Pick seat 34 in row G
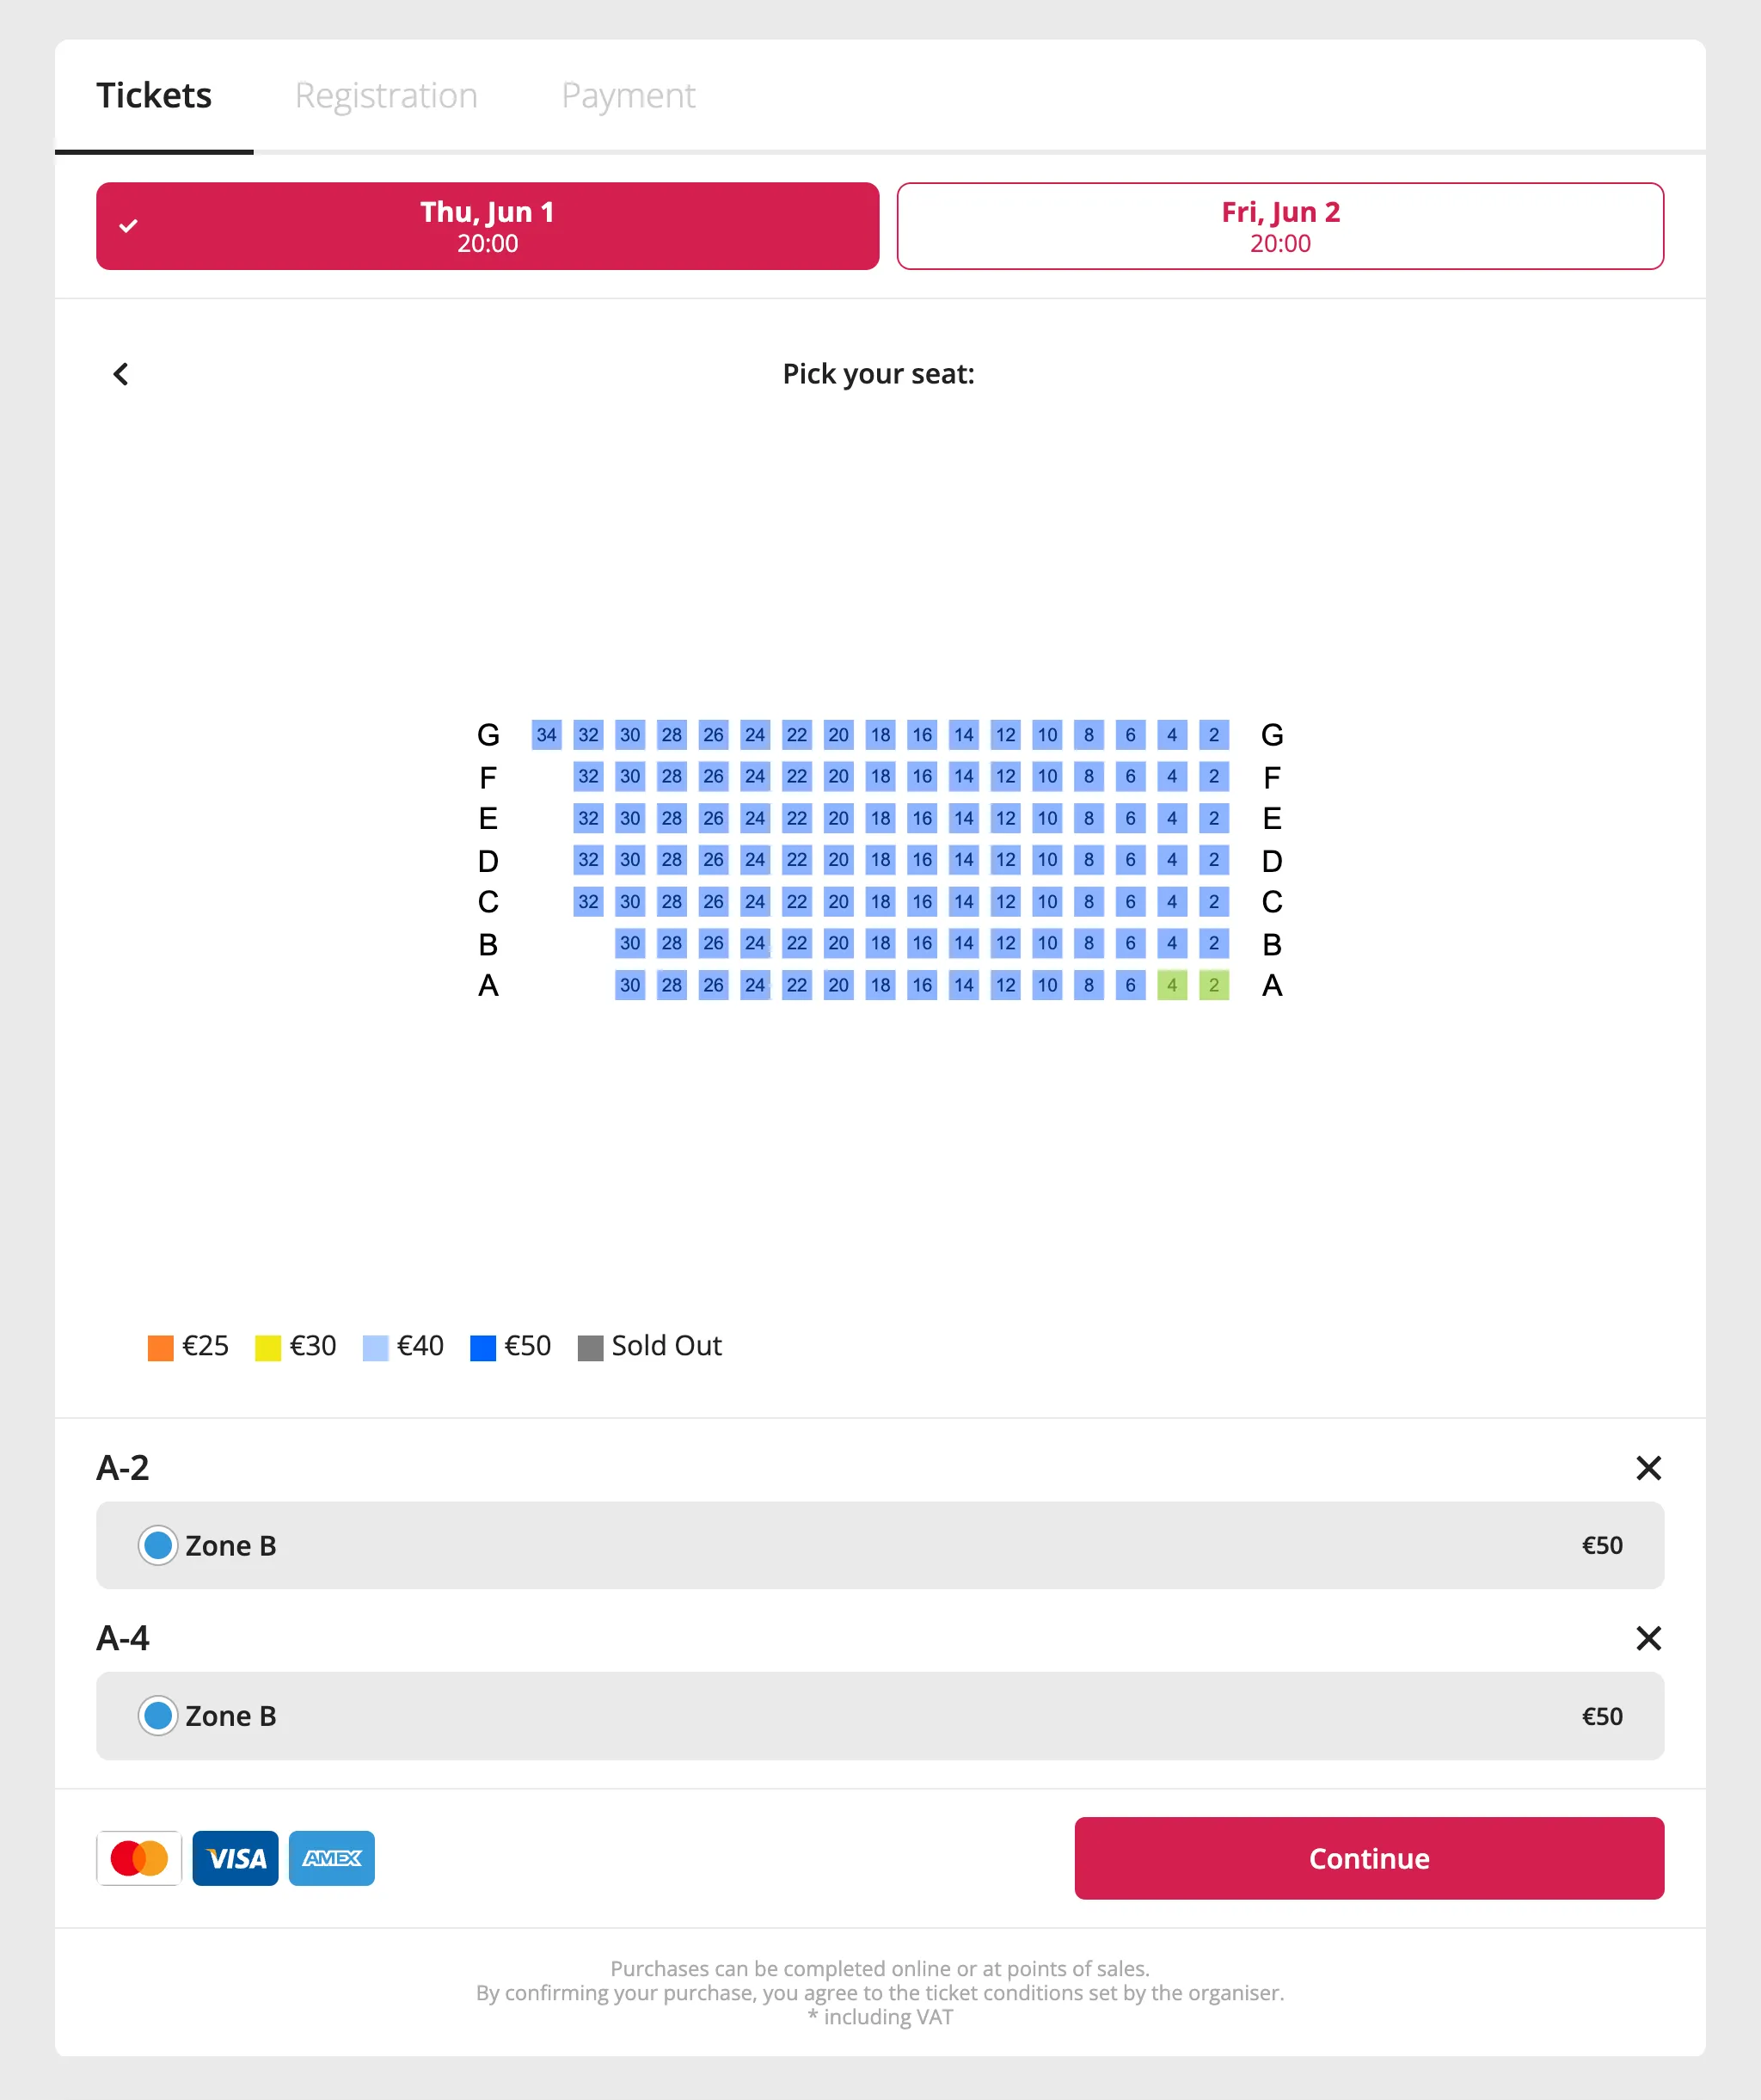The height and width of the screenshot is (2100, 1761). (x=546, y=735)
